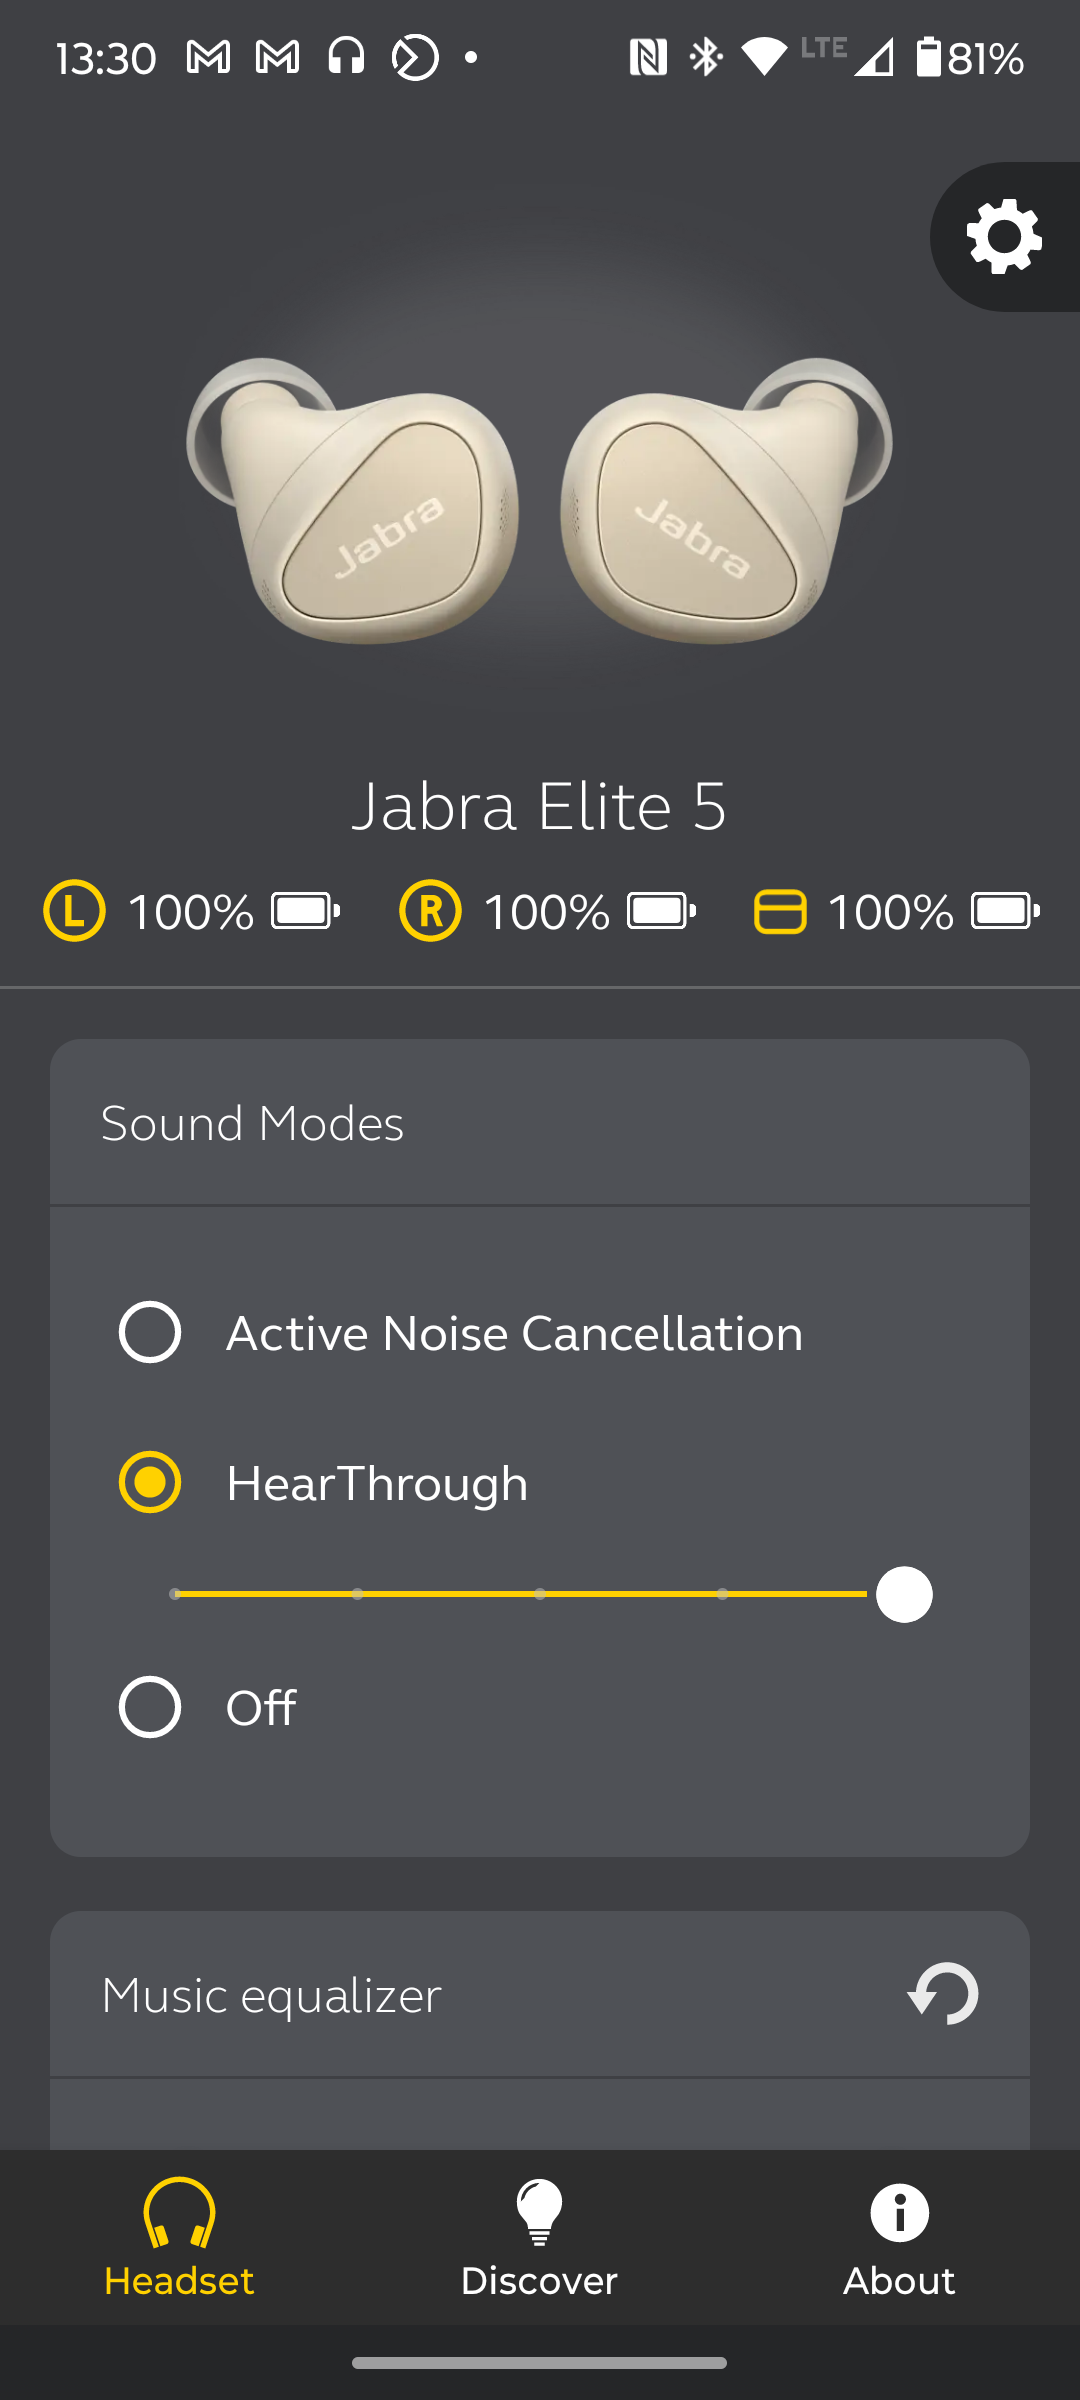The image size is (1080, 2400).
Task: Select the Off sound mode
Action: [150, 1707]
